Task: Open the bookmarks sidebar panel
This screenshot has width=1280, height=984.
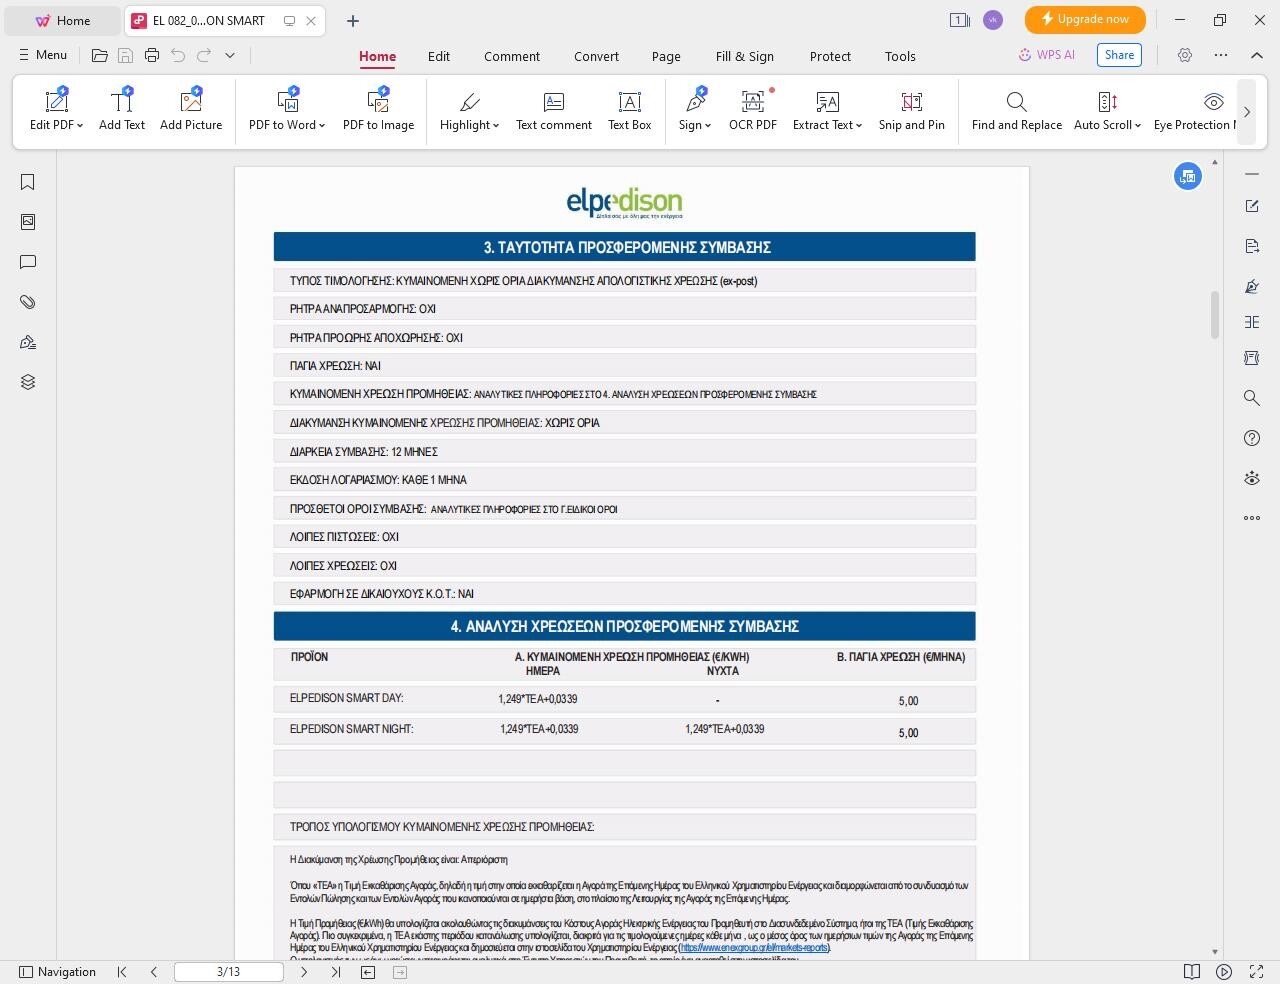Action: 28,182
